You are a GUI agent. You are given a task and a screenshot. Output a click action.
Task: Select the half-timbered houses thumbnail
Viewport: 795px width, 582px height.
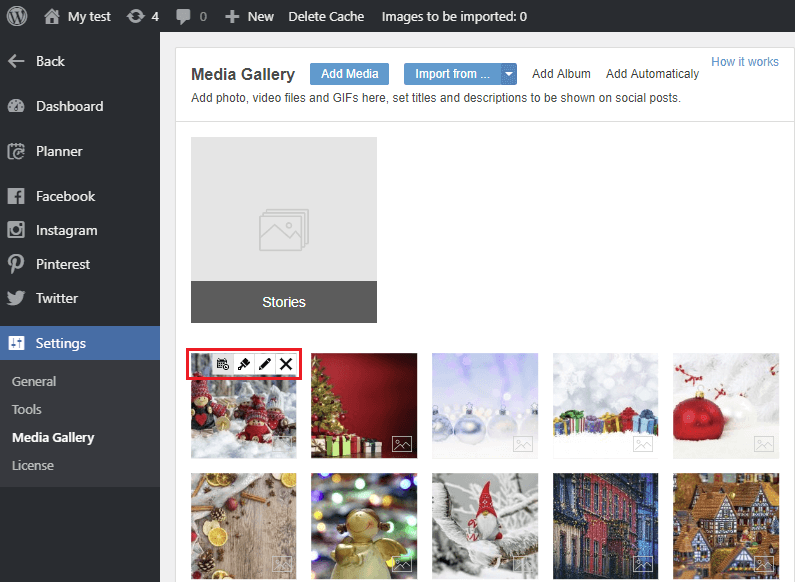tap(726, 526)
